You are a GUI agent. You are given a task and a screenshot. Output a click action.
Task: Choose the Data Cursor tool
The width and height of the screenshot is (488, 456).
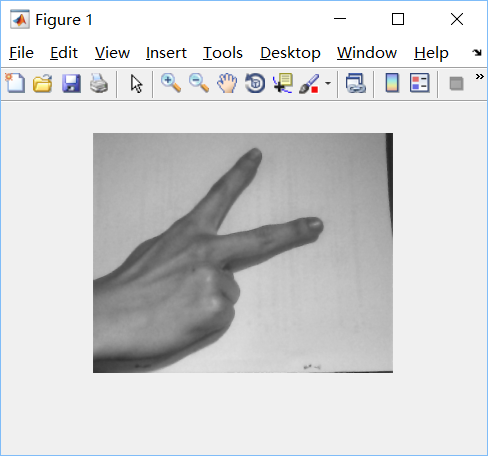[283, 83]
